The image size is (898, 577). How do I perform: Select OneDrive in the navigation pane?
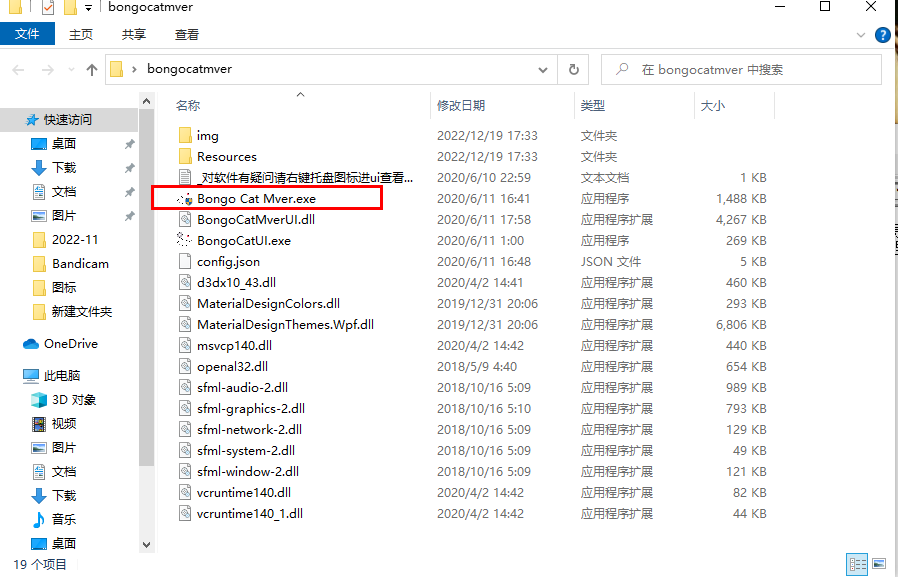(x=70, y=344)
